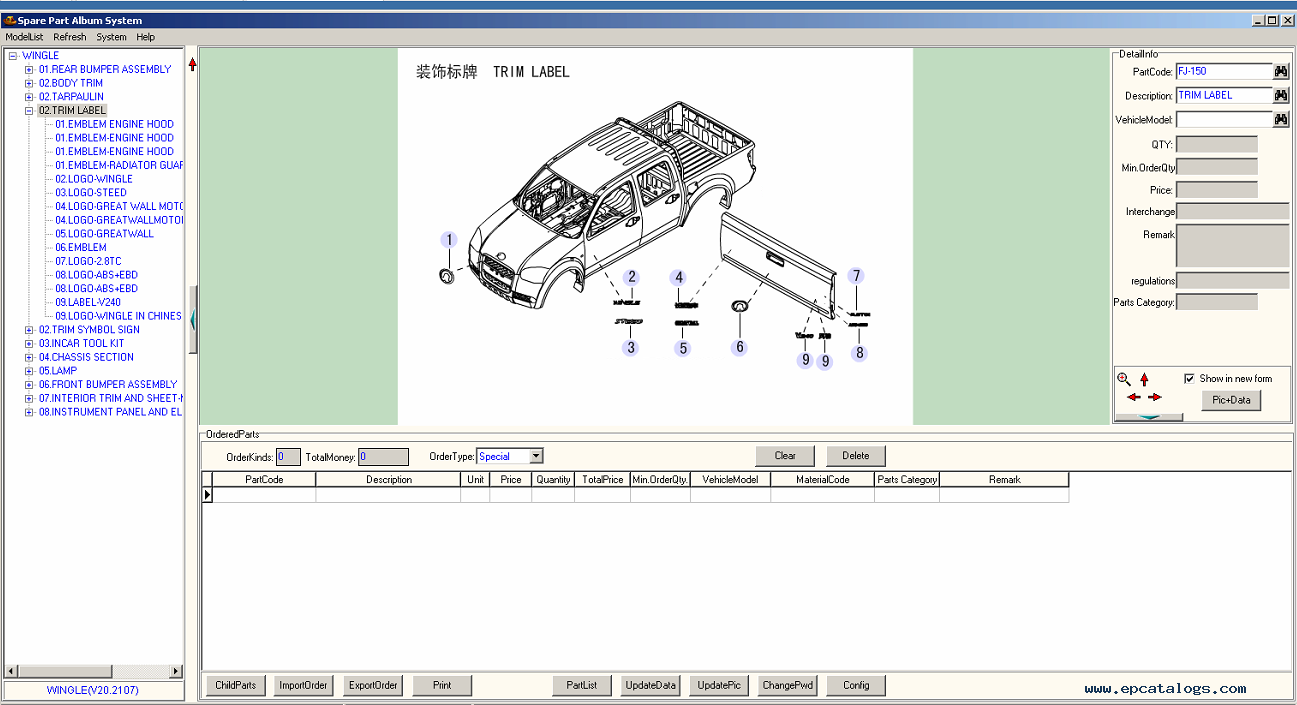The image size is (1297, 705).
Task: Expand the 02.TRIM SYMBOL SIGN node
Action: click(x=30, y=330)
